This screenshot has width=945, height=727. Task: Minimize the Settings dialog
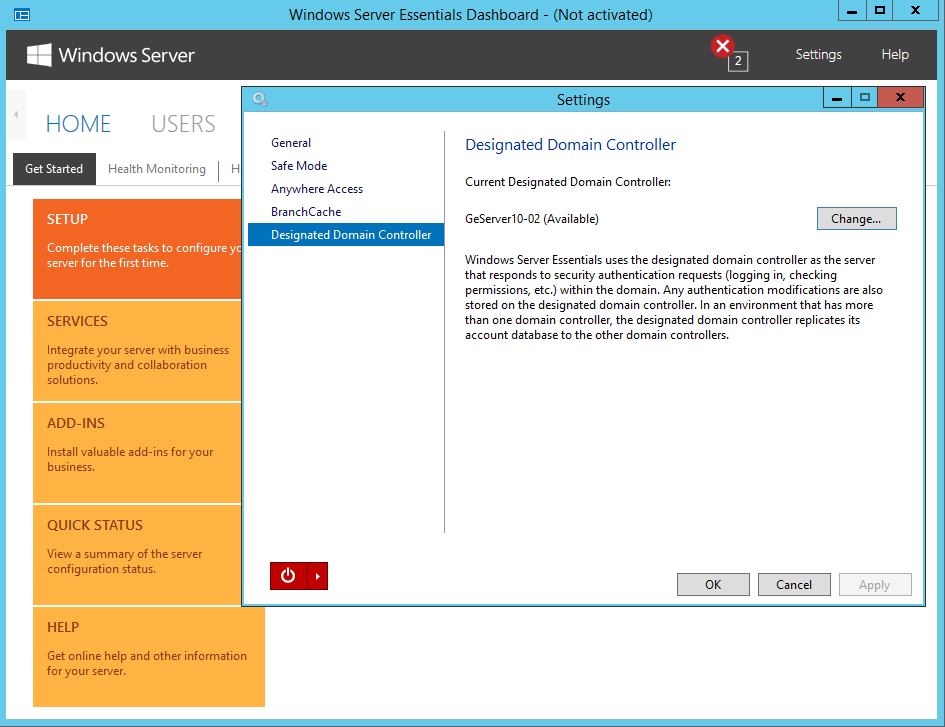[x=837, y=98]
